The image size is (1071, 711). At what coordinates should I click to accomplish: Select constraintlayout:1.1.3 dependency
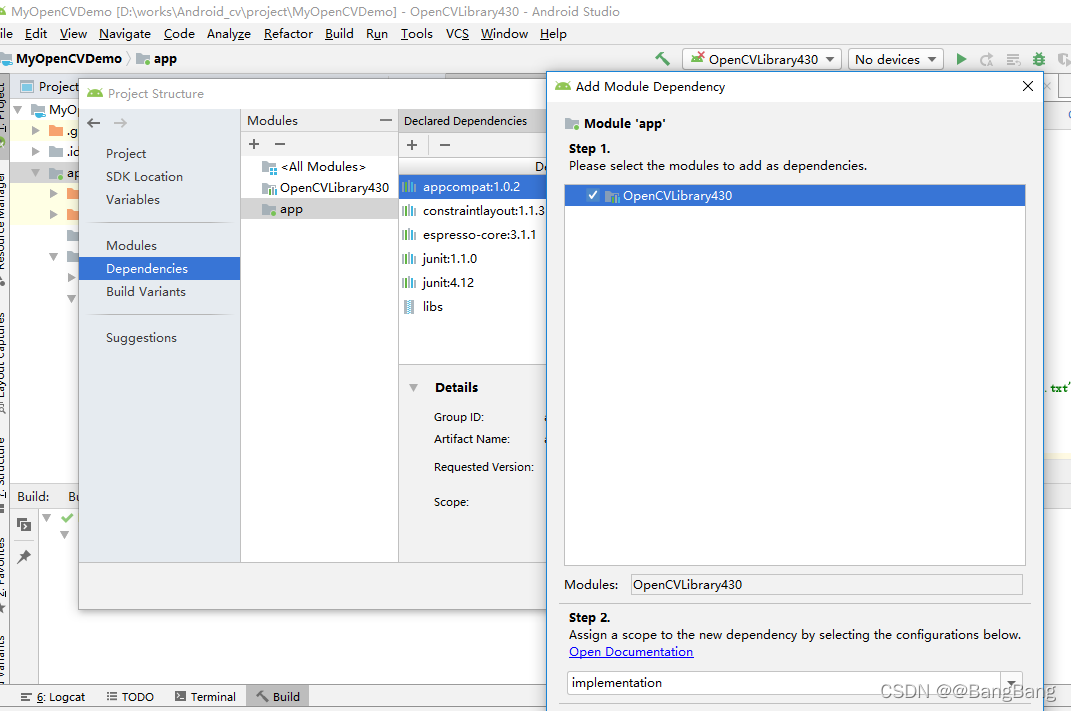(x=473, y=210)
